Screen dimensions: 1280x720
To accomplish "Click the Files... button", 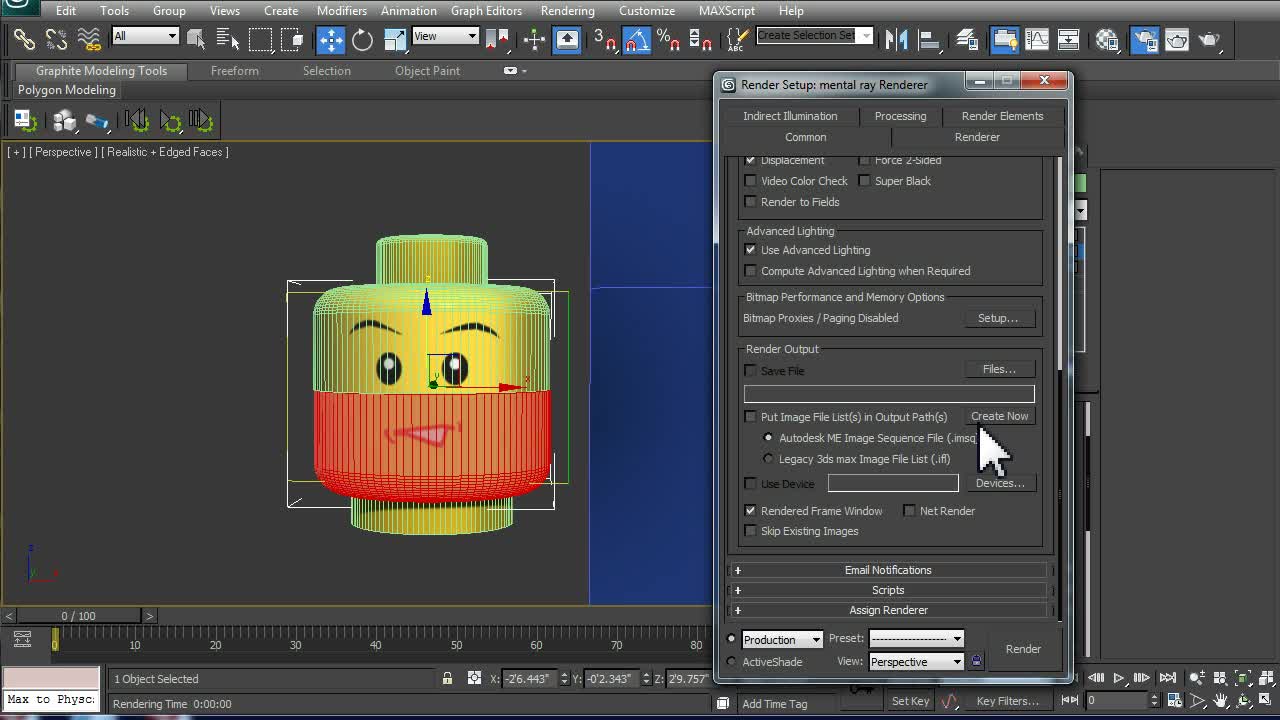I will 999,369.
